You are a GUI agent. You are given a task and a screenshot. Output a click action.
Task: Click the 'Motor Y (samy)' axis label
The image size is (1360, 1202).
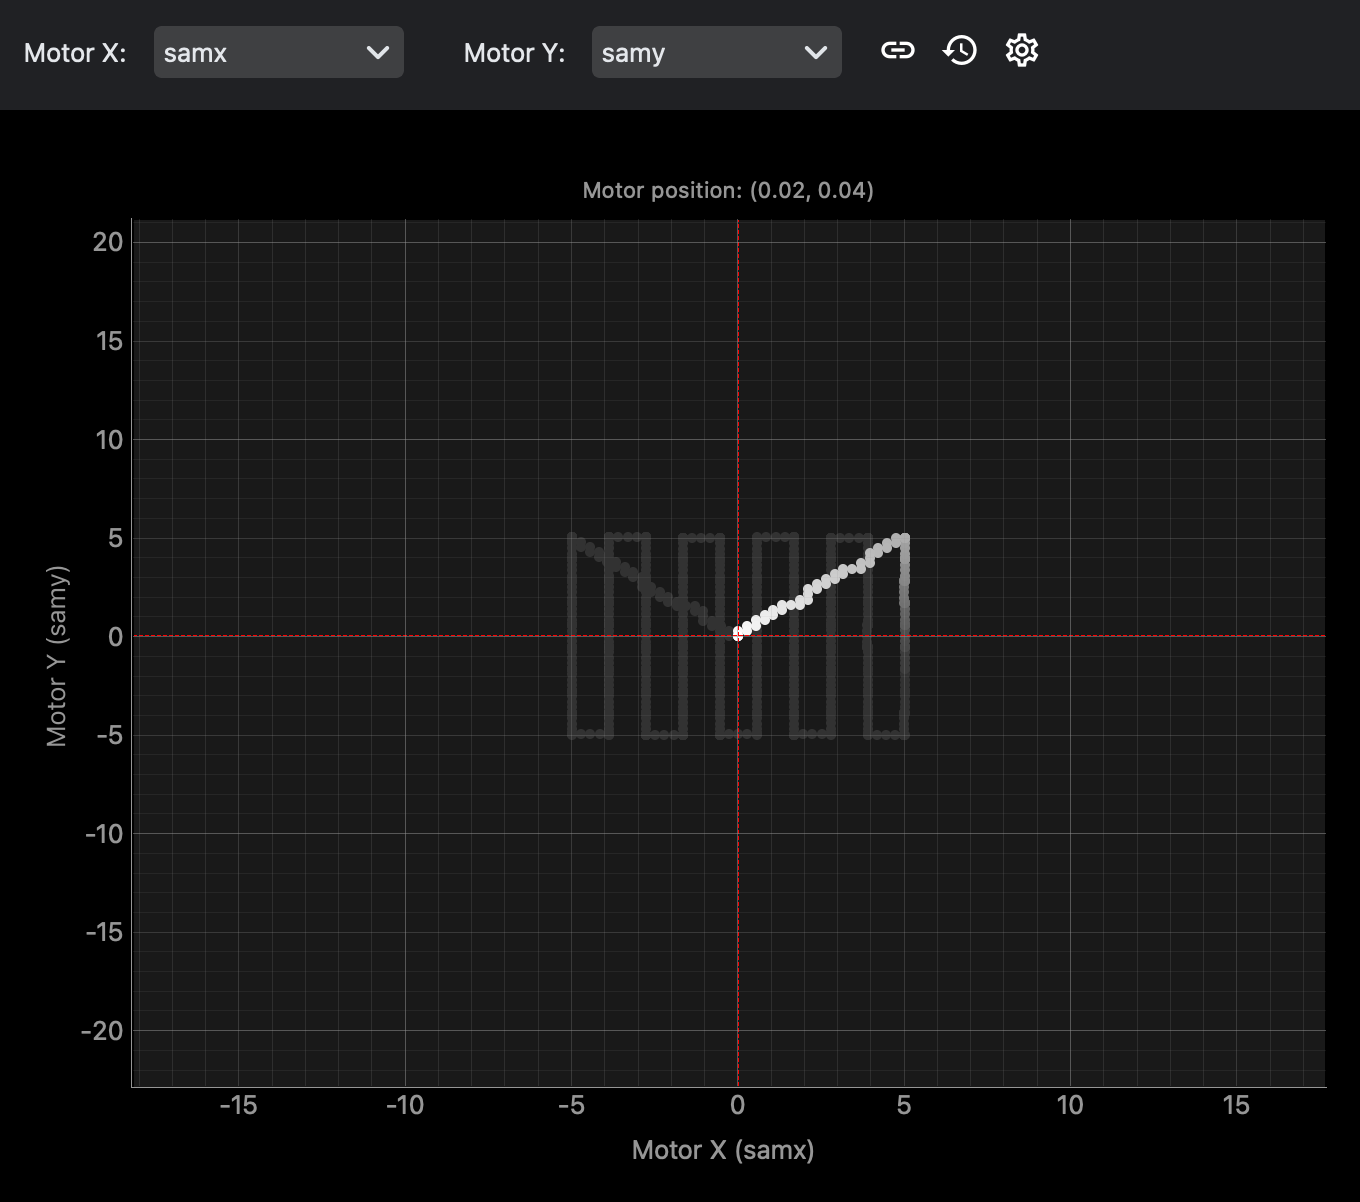[x=57, y=656]
